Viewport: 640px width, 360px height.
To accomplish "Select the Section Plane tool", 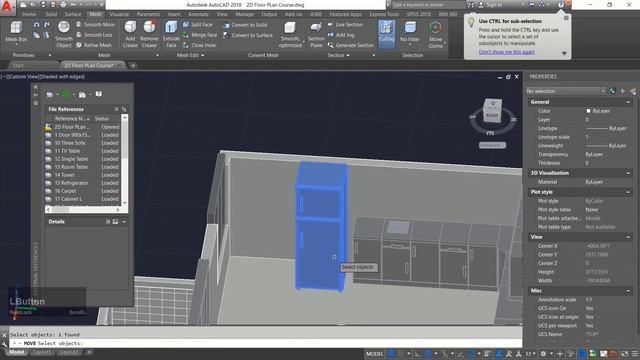I will [x=316, y=34].
